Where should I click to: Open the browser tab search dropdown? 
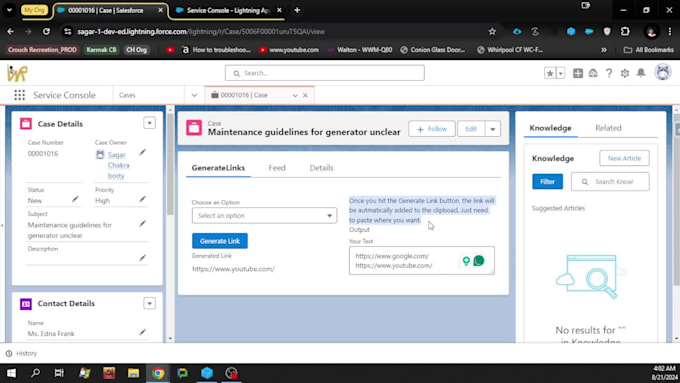pos(9,10)
